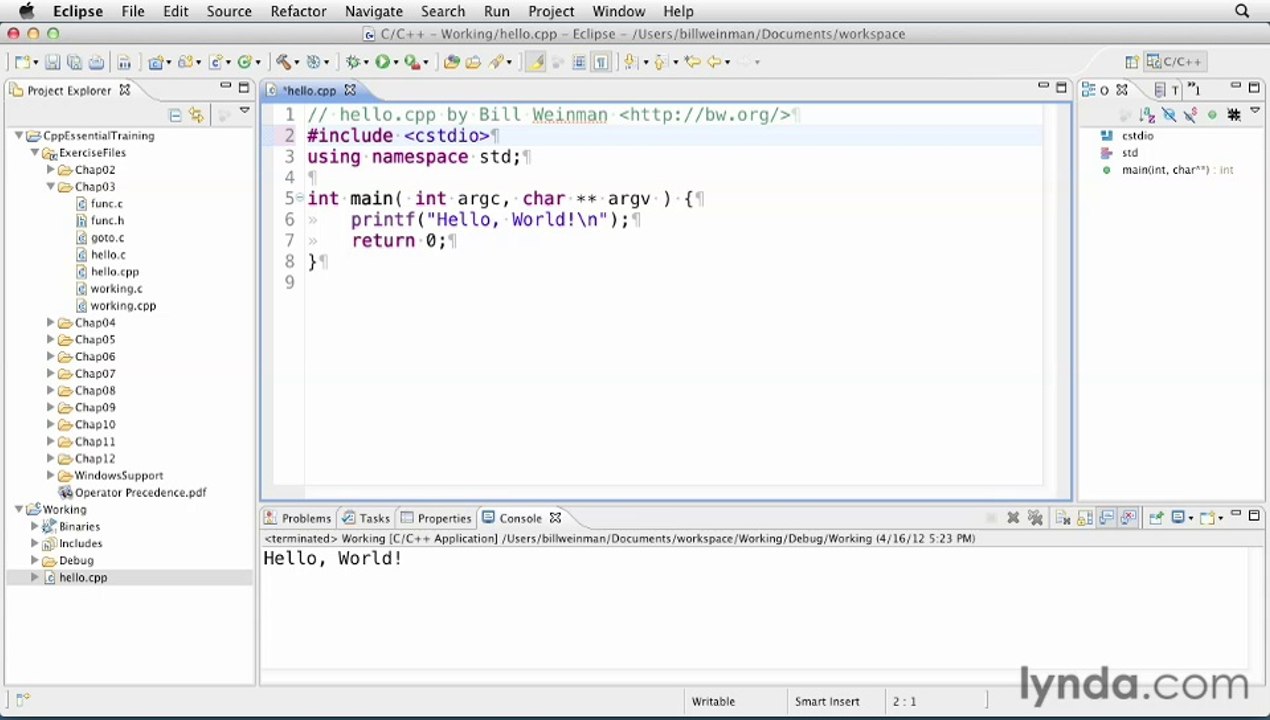Viewport: 1270px width, 720px height.
Task: Toggle alphabetical Sort in Outline toolbar
Action: click(1147, 116)
